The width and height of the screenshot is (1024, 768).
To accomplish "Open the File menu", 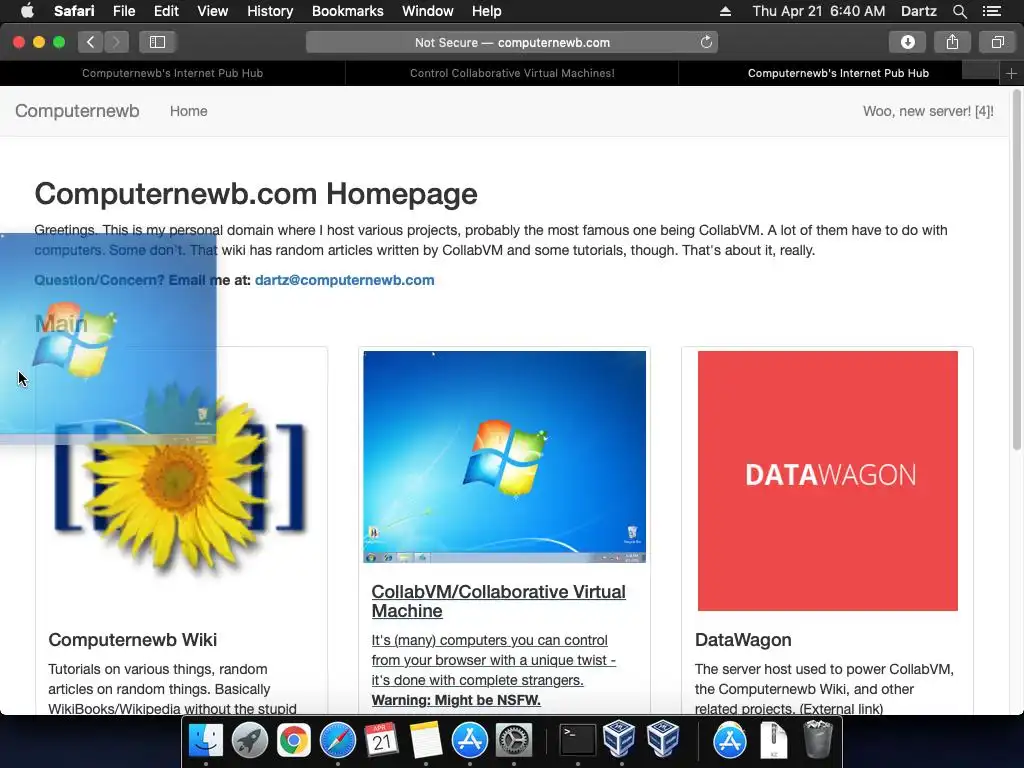I will tap(123, 11).
